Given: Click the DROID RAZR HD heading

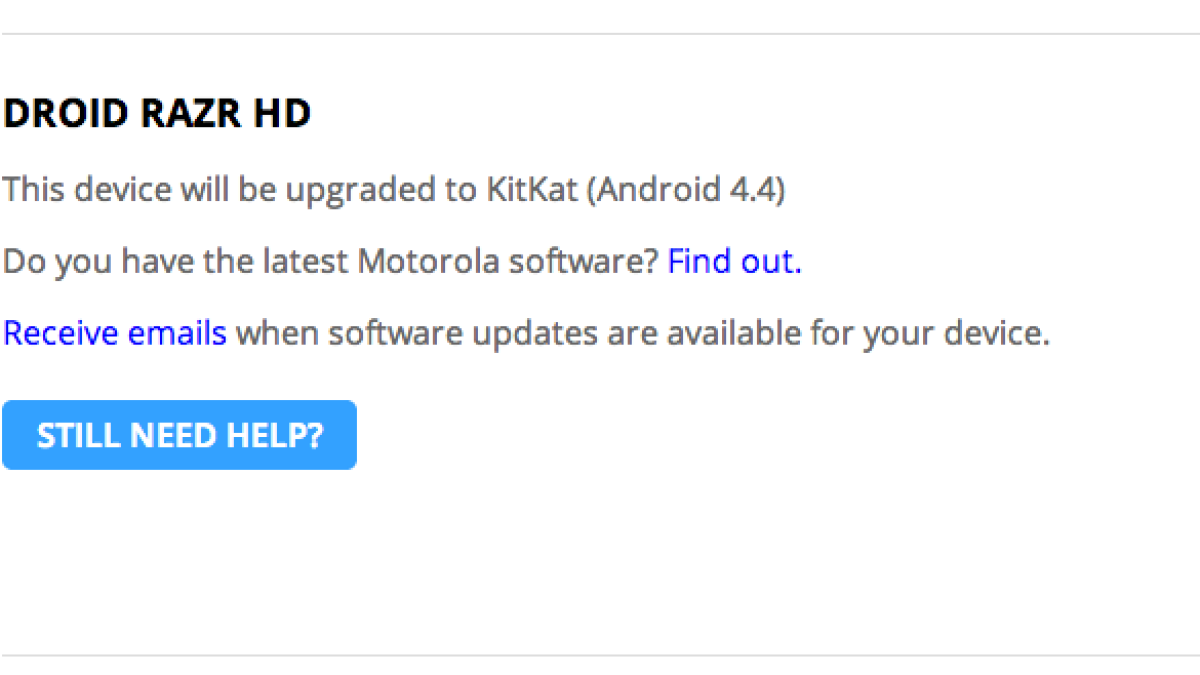Looking at the screenshot, I should (157, 114).
